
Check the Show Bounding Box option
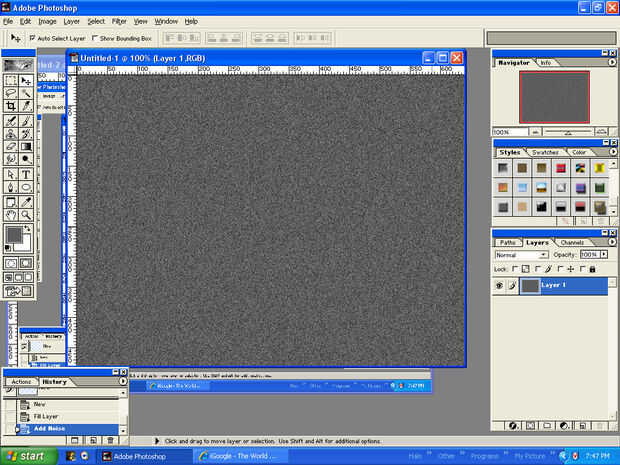coord(94,38)
